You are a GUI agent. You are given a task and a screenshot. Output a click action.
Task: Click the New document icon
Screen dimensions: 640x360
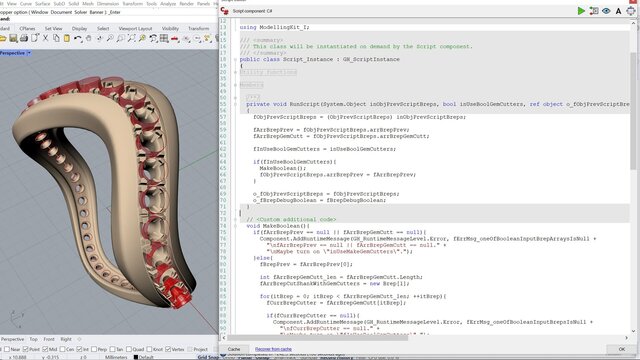35,38
